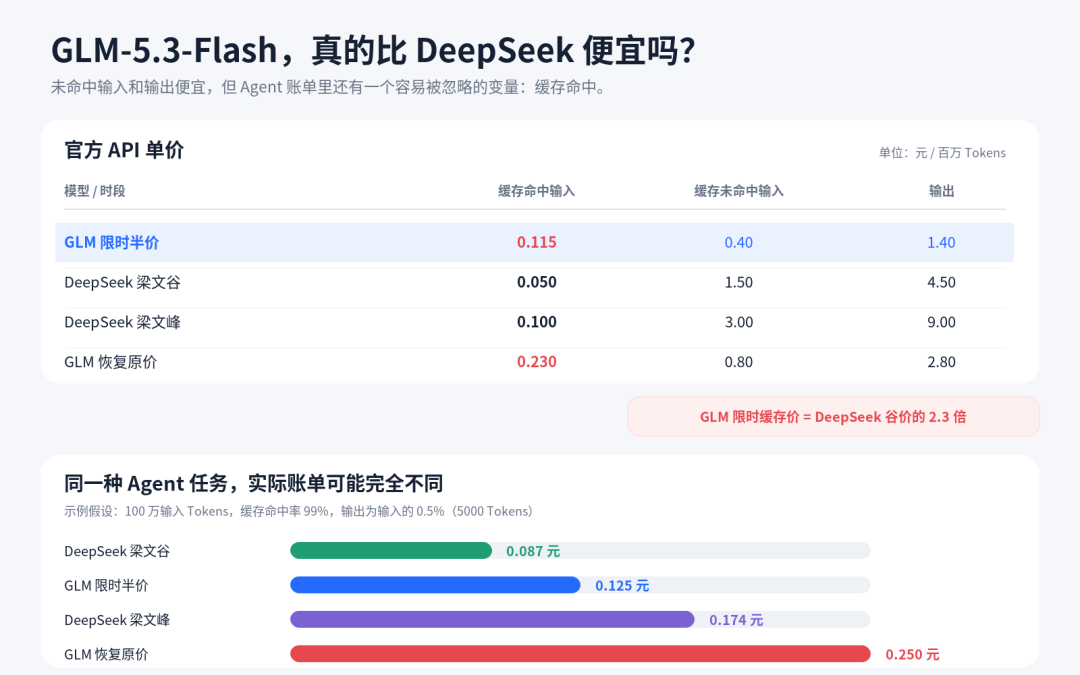Select the highlighted 'GLM 限时半价' table row label

tap(112, 242)
